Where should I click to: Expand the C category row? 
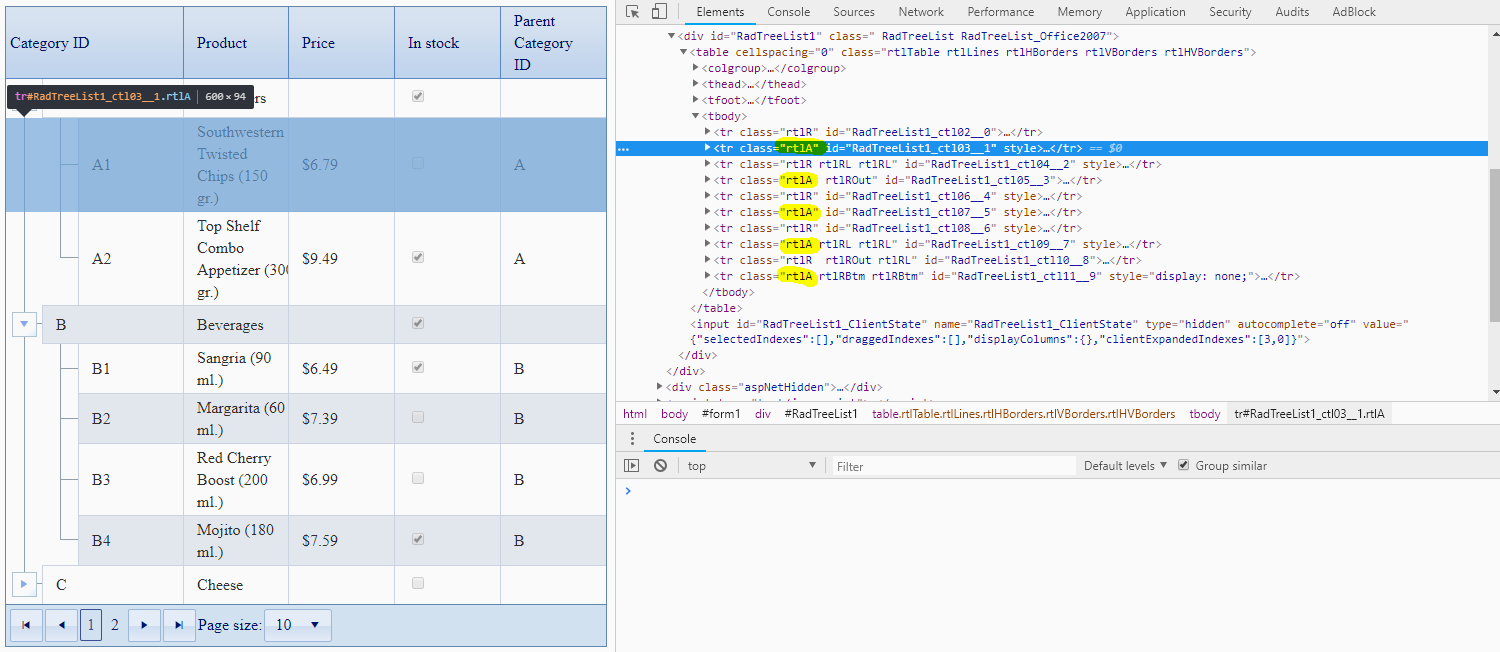[x=25, y=584]
